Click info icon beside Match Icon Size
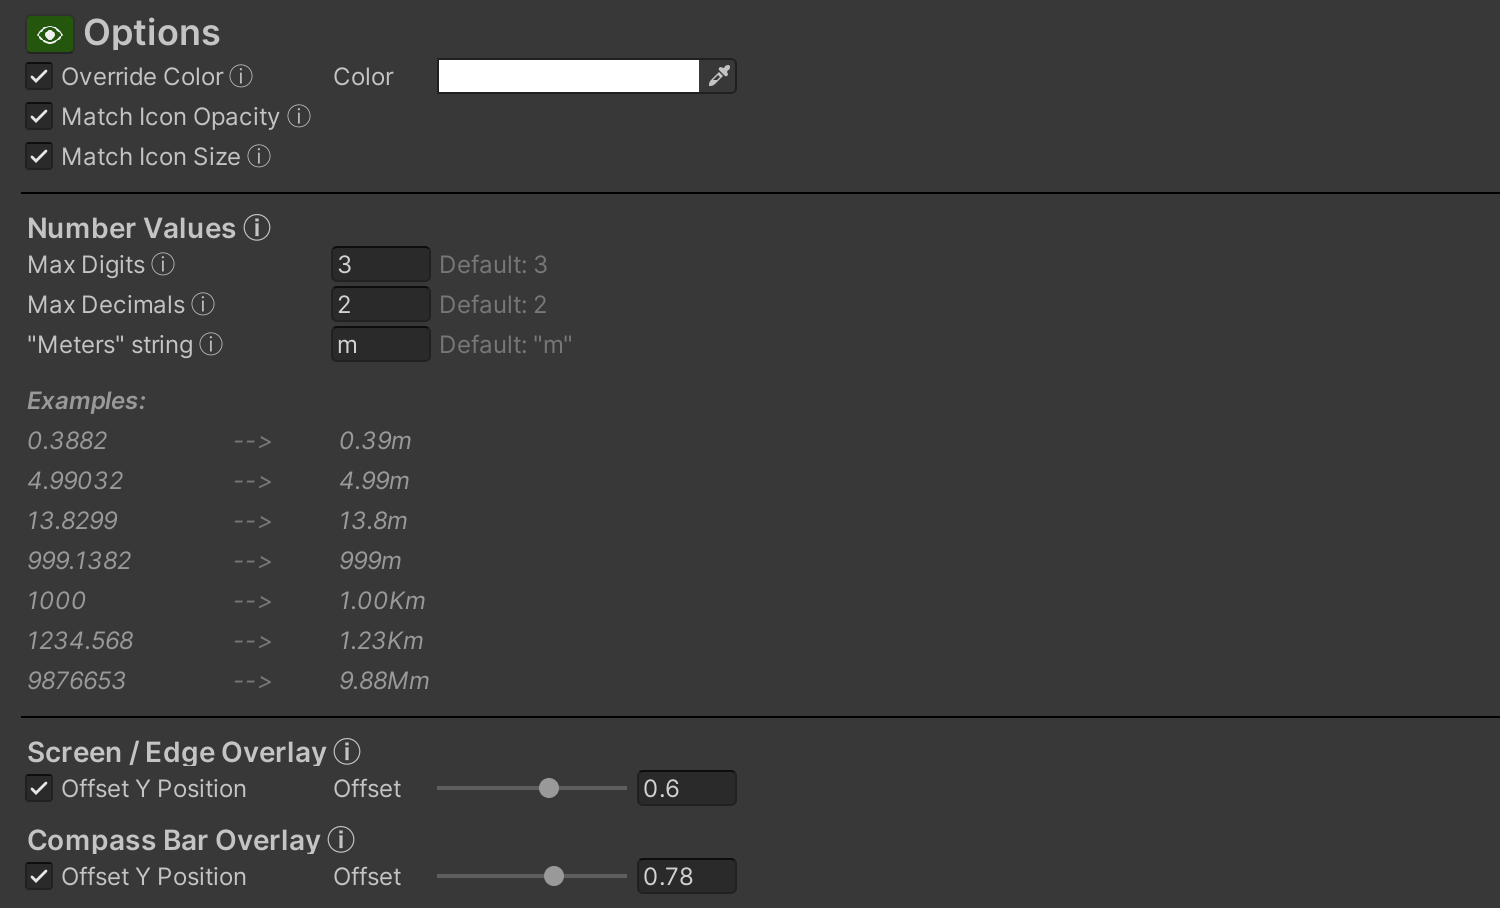Screen dimensions: 1500x908 point(259,156)
